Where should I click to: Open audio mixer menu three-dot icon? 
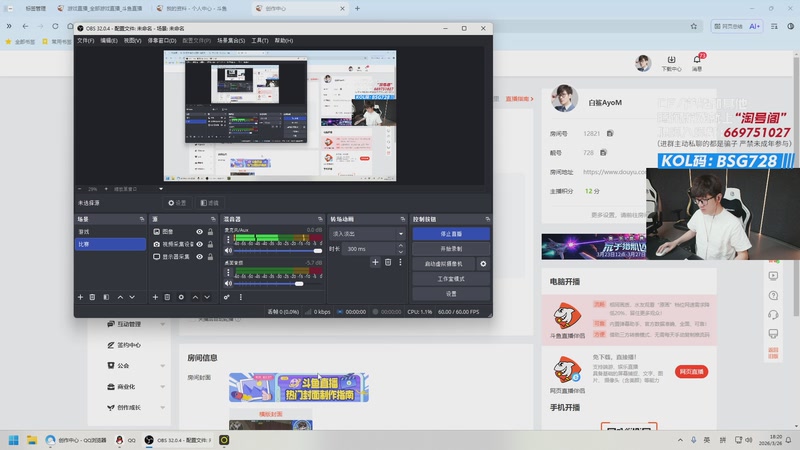coord(241,297)
